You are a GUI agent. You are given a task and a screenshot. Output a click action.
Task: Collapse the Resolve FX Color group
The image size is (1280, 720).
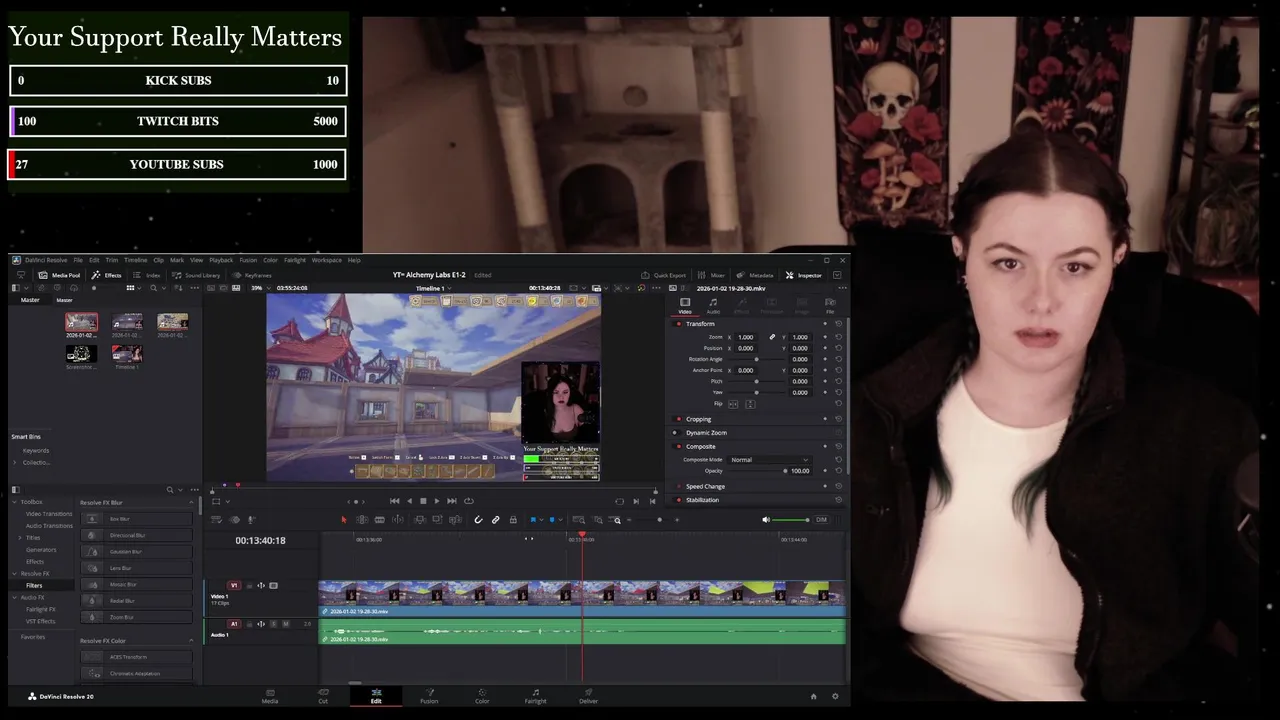191,641
